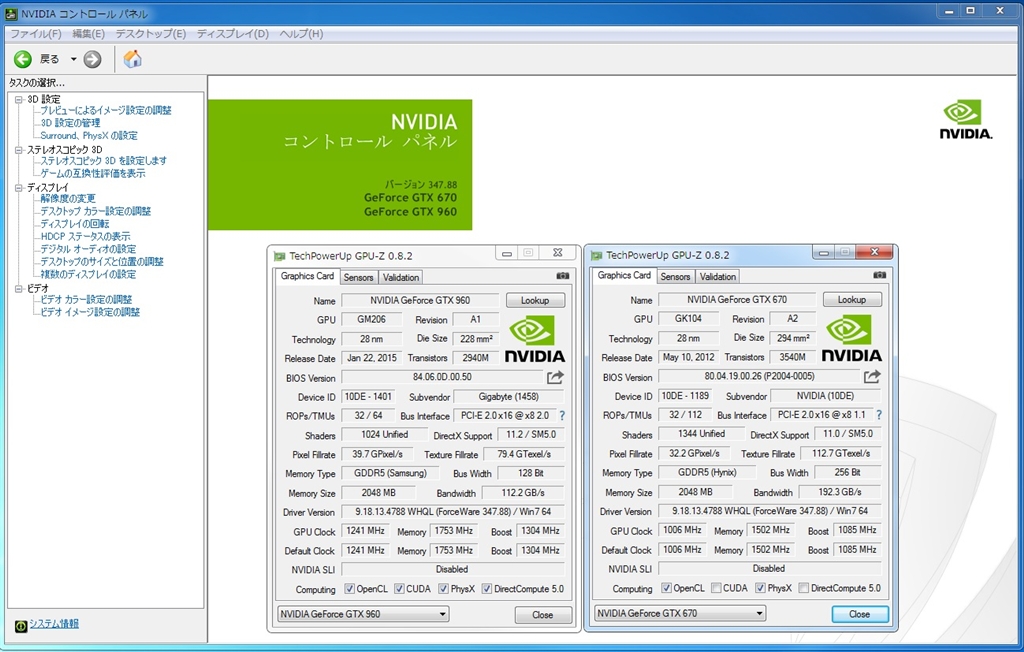Toggle CUDA checkbox in GTX 670 window
Viewport: 1024px width, 652px height.
click(715, 588)
